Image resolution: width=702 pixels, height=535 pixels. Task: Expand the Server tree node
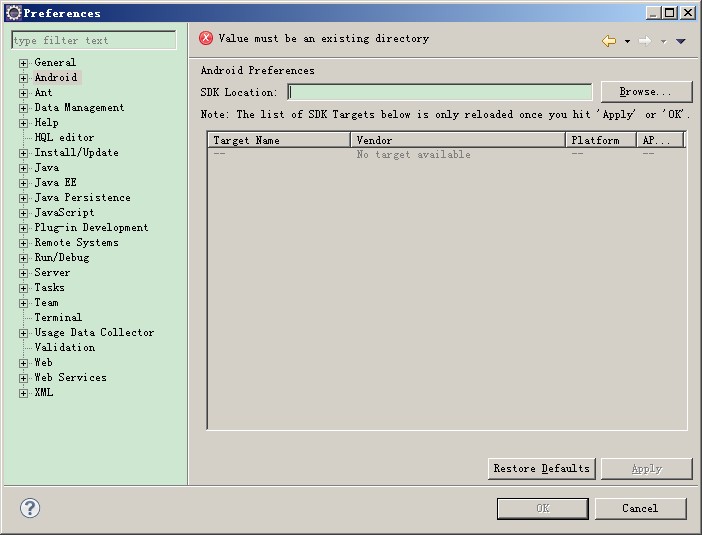pos(23,273)
